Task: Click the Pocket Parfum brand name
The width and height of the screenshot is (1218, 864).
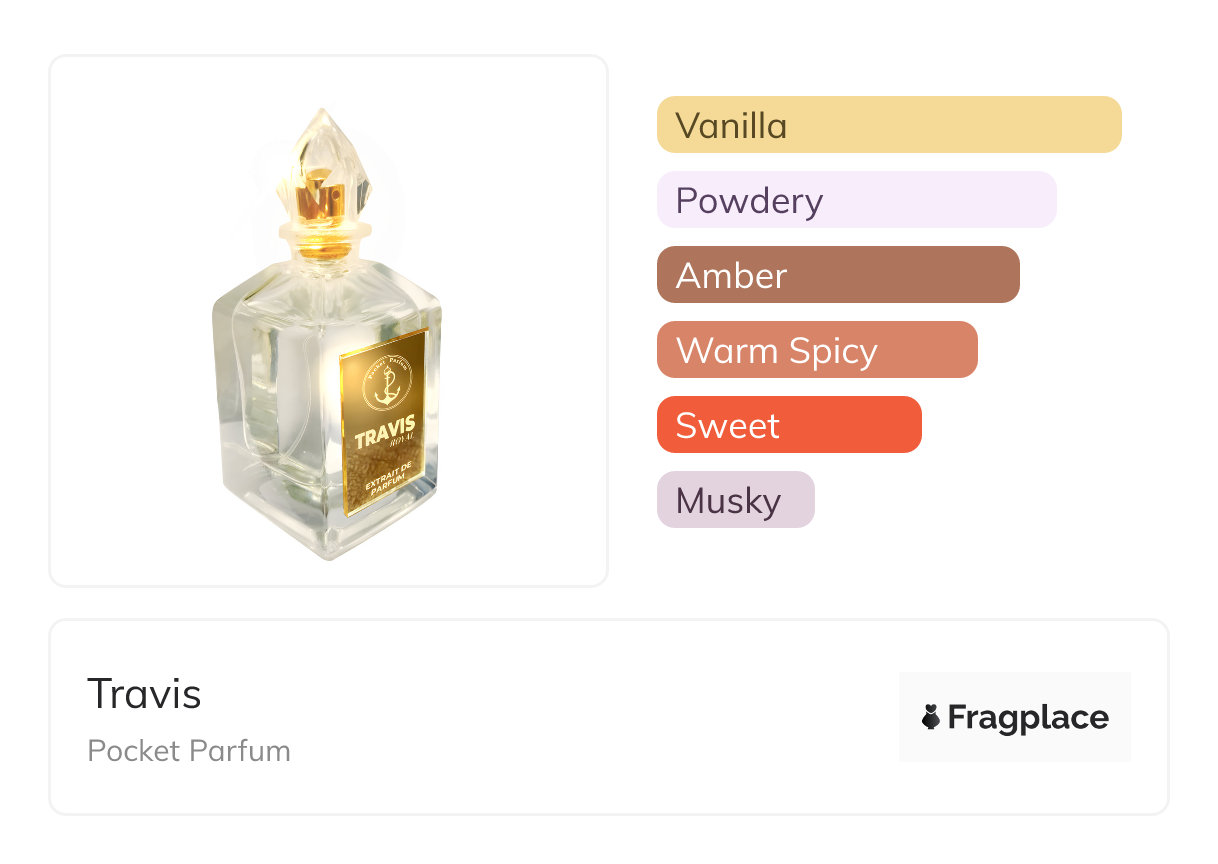Action: 189,751
